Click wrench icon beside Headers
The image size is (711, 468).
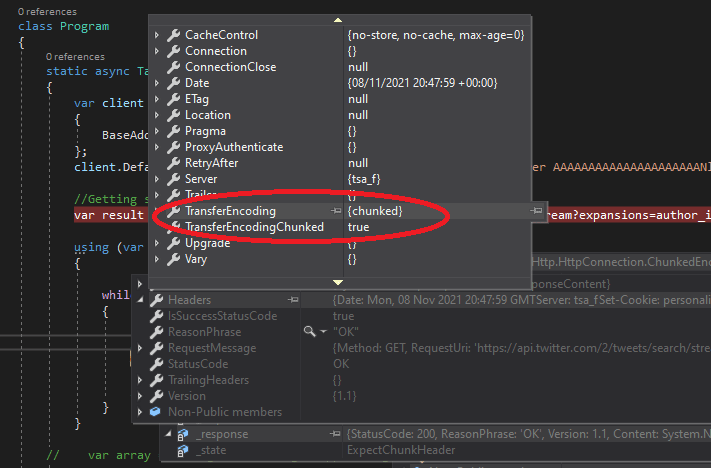click(x=156, y=300)
